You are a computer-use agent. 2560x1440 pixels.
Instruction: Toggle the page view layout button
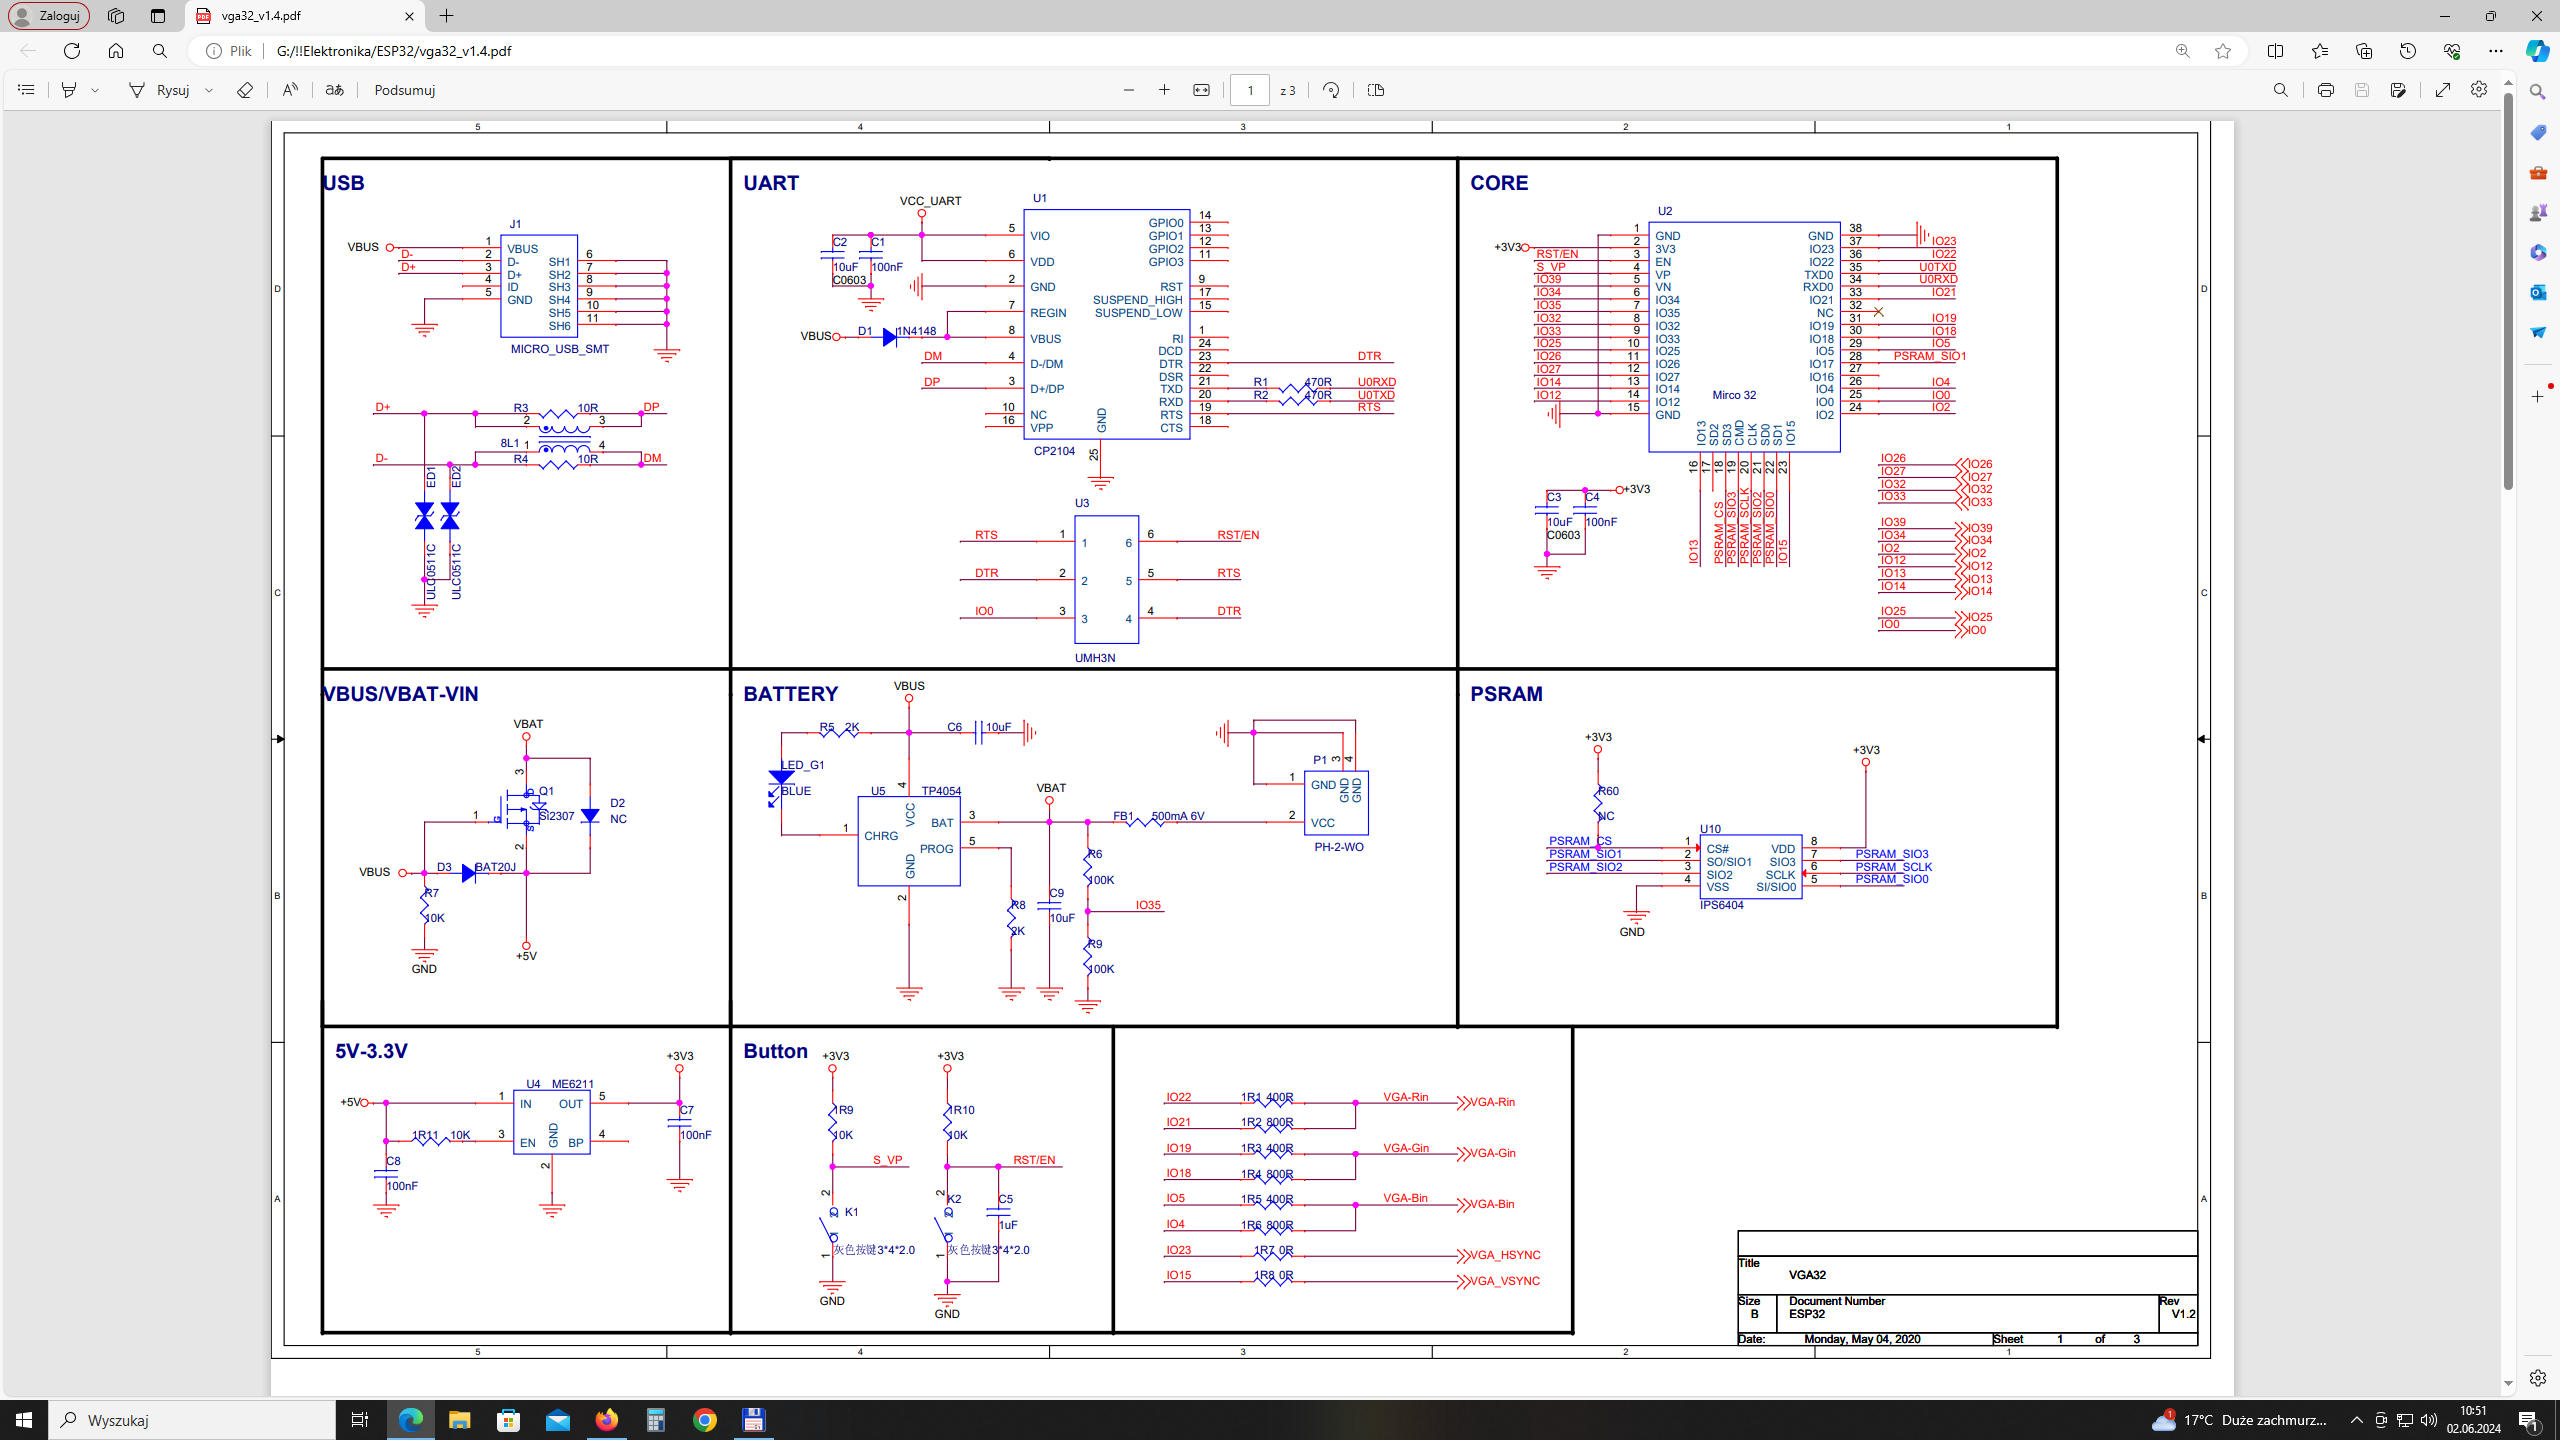pyautogui.click(x=1376, y=90)
